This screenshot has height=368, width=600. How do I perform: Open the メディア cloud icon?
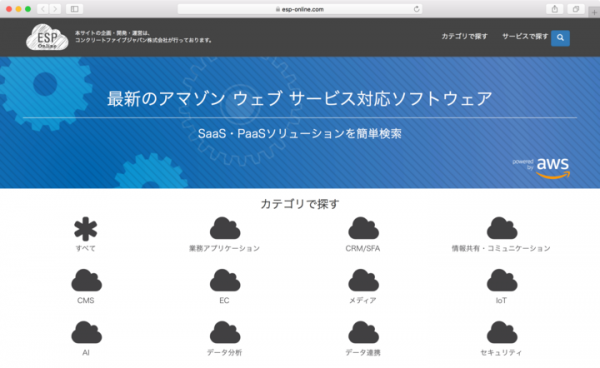[363, 280]
